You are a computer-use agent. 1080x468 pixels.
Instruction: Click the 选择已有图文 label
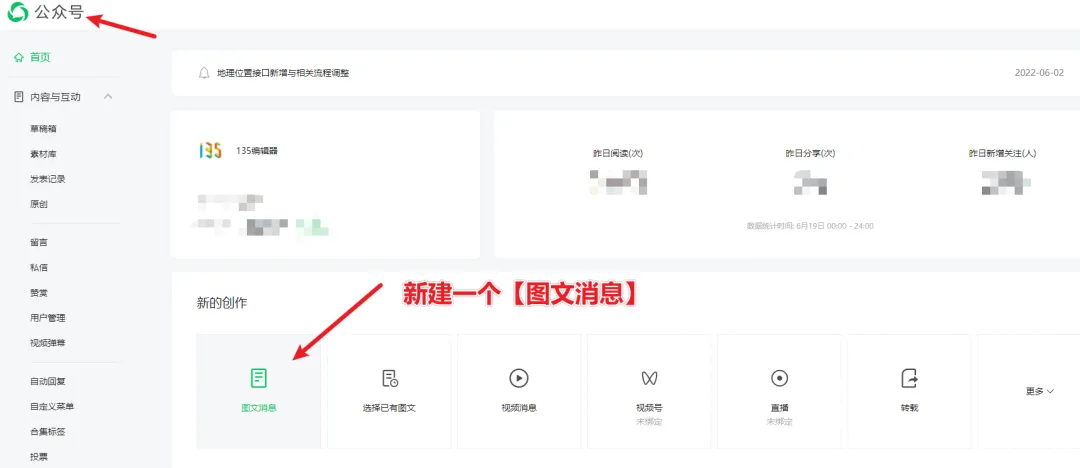tap(389, 408)
